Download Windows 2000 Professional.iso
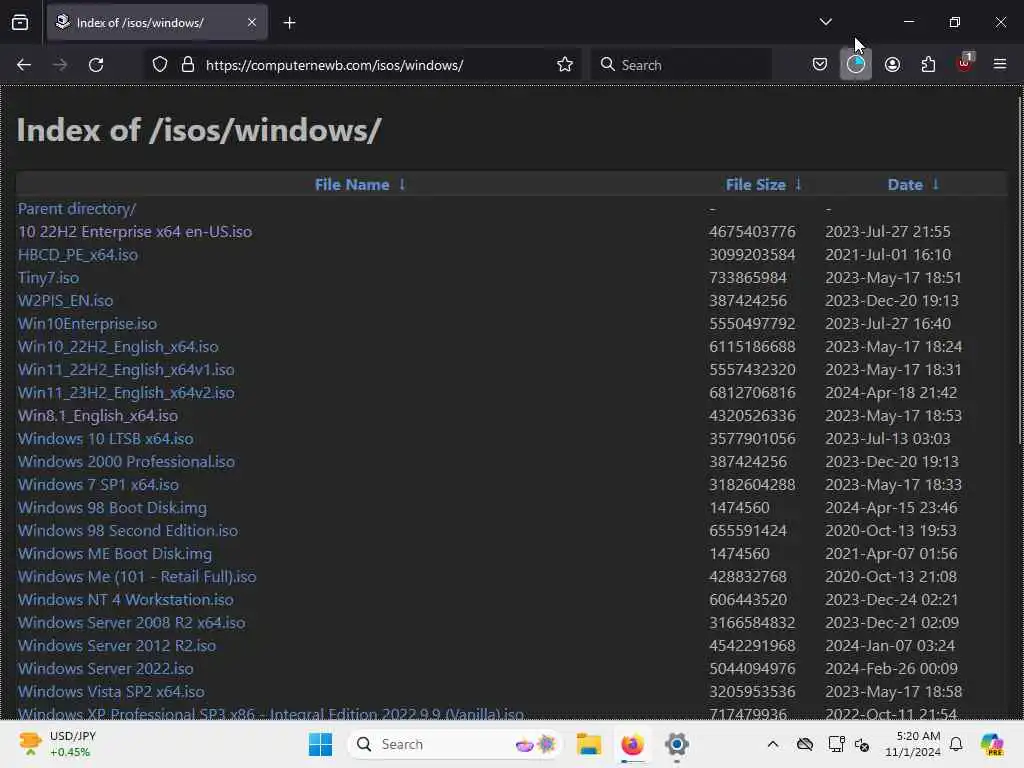 tap(126, 462)
